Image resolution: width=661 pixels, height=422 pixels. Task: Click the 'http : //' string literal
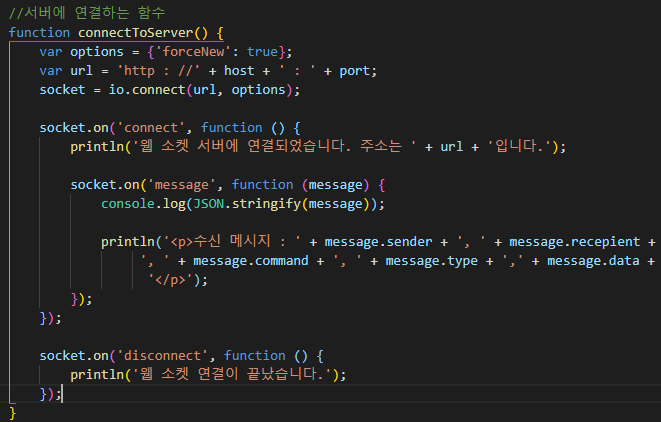[159, 71]
